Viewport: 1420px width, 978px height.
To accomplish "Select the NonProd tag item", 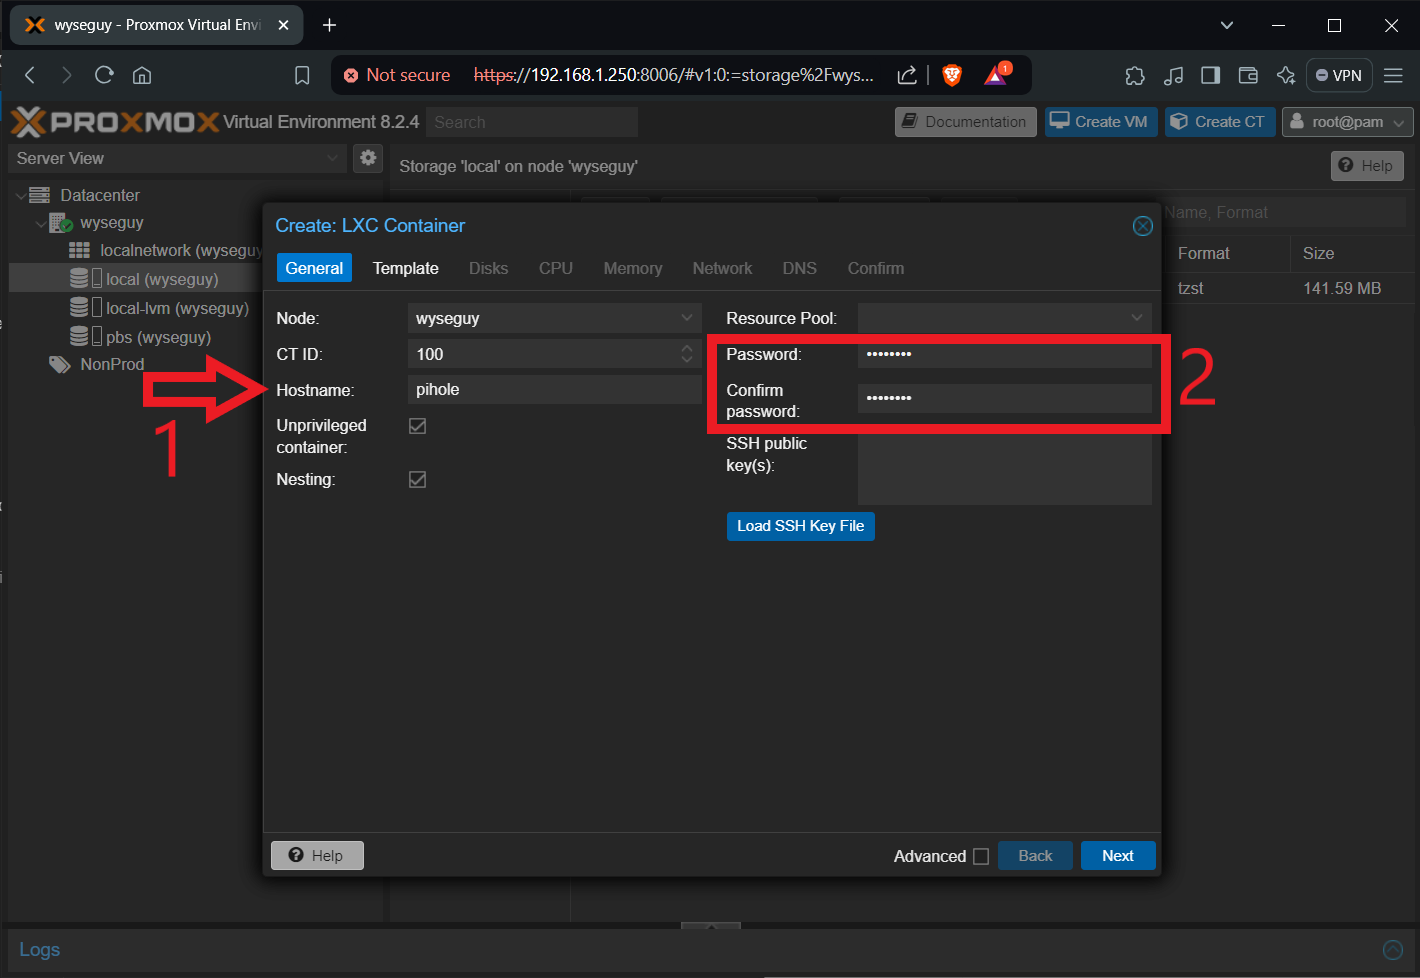I will [97, 365].
